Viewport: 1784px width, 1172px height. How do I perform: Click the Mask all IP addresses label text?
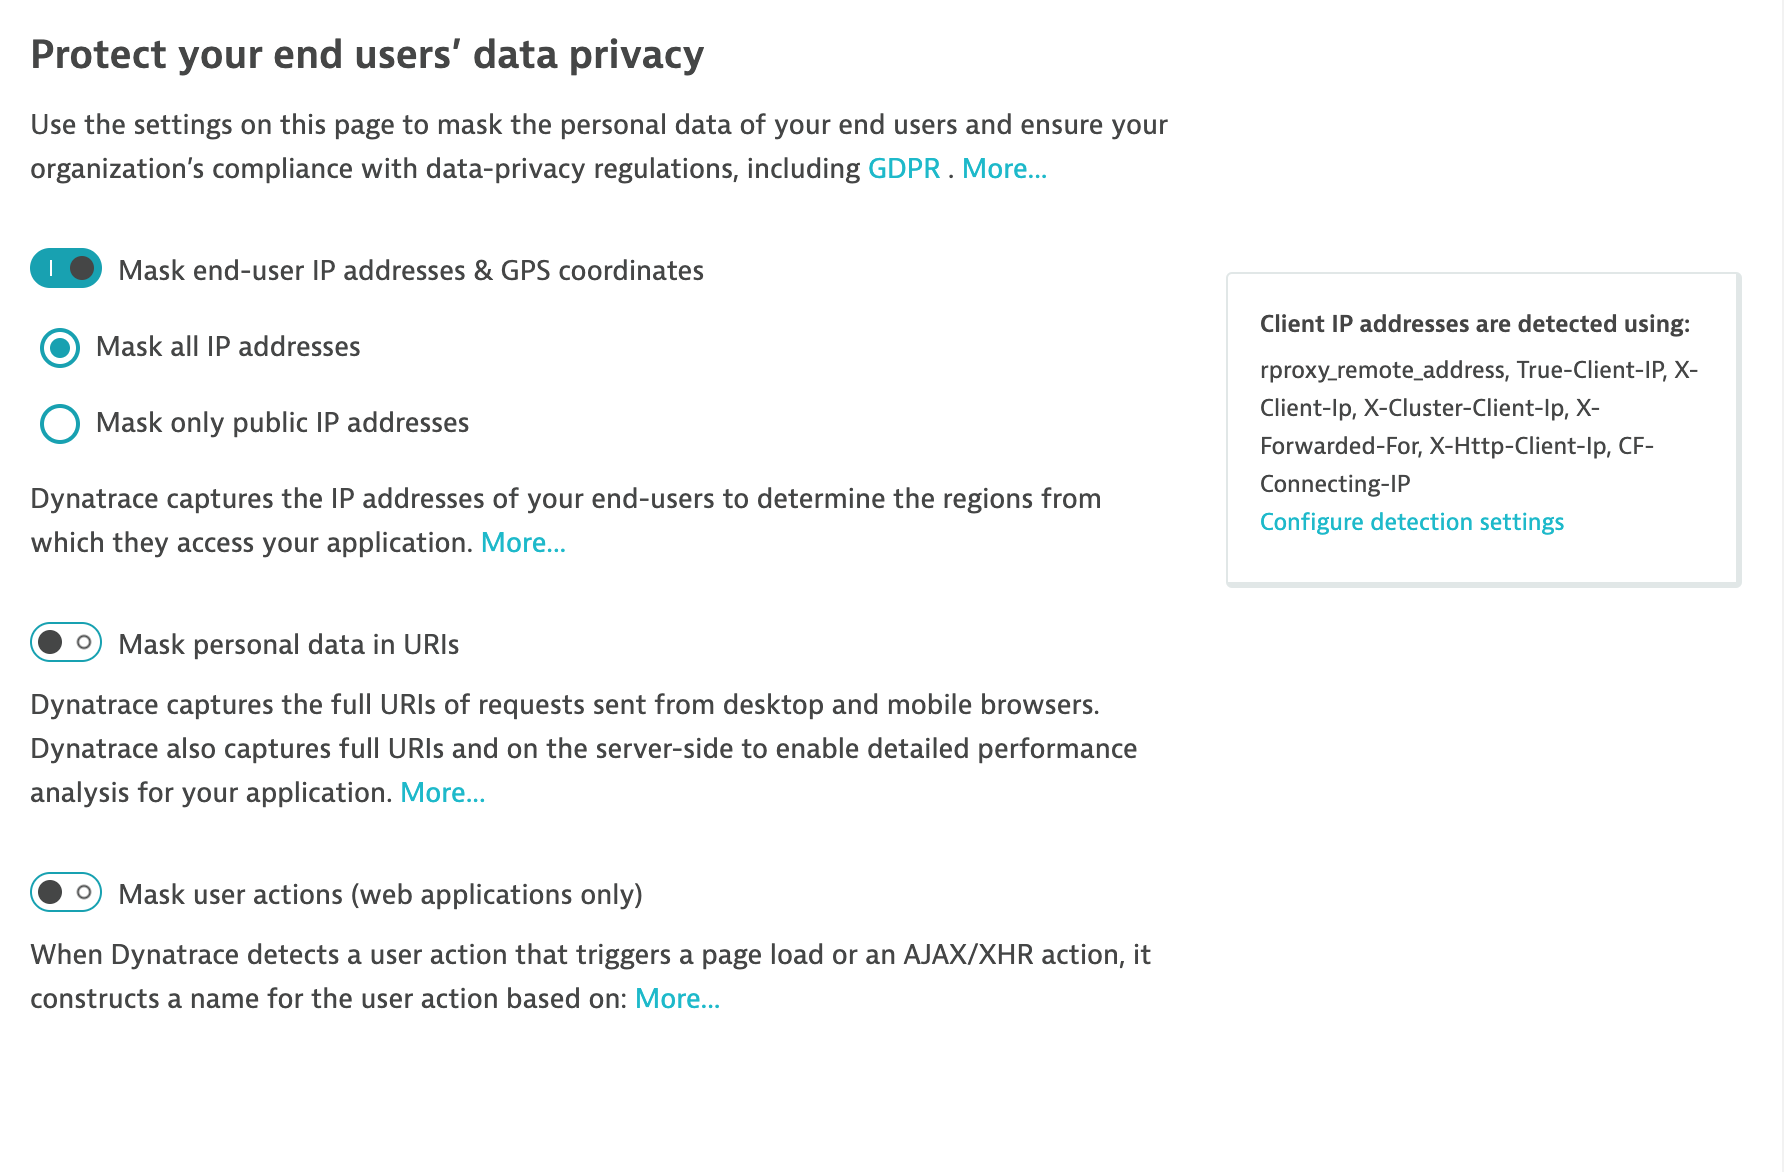(x=228, y=347)
